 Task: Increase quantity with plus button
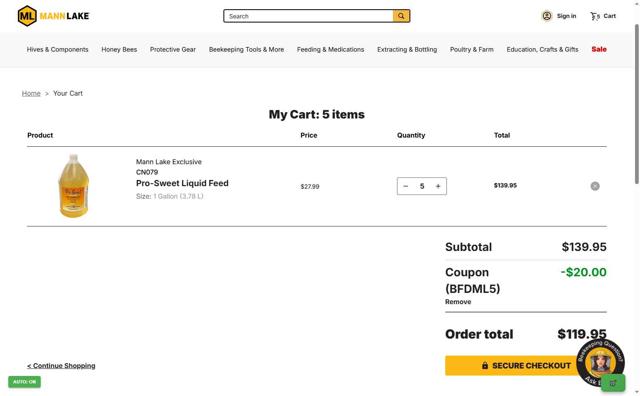[x=438, y=186]
